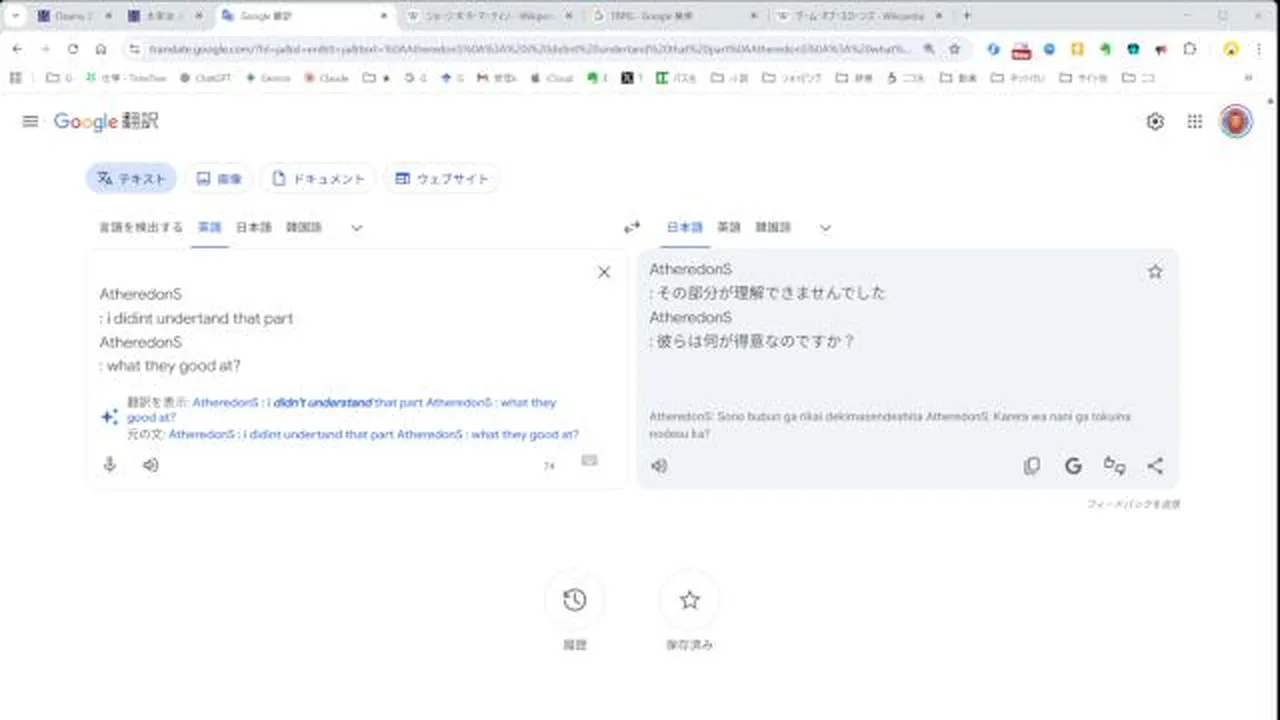Viewport: 1280px width, 720px height.
Task: Open saved translations (保存済み)
Action: [689, 600]
